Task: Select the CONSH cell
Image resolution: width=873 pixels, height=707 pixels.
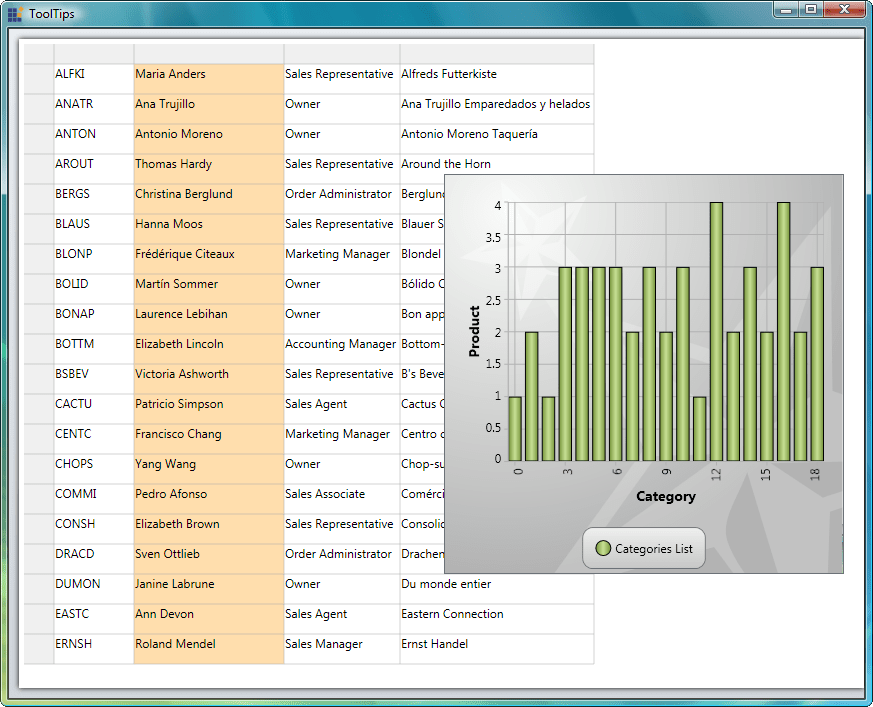Action: [94, 530]
